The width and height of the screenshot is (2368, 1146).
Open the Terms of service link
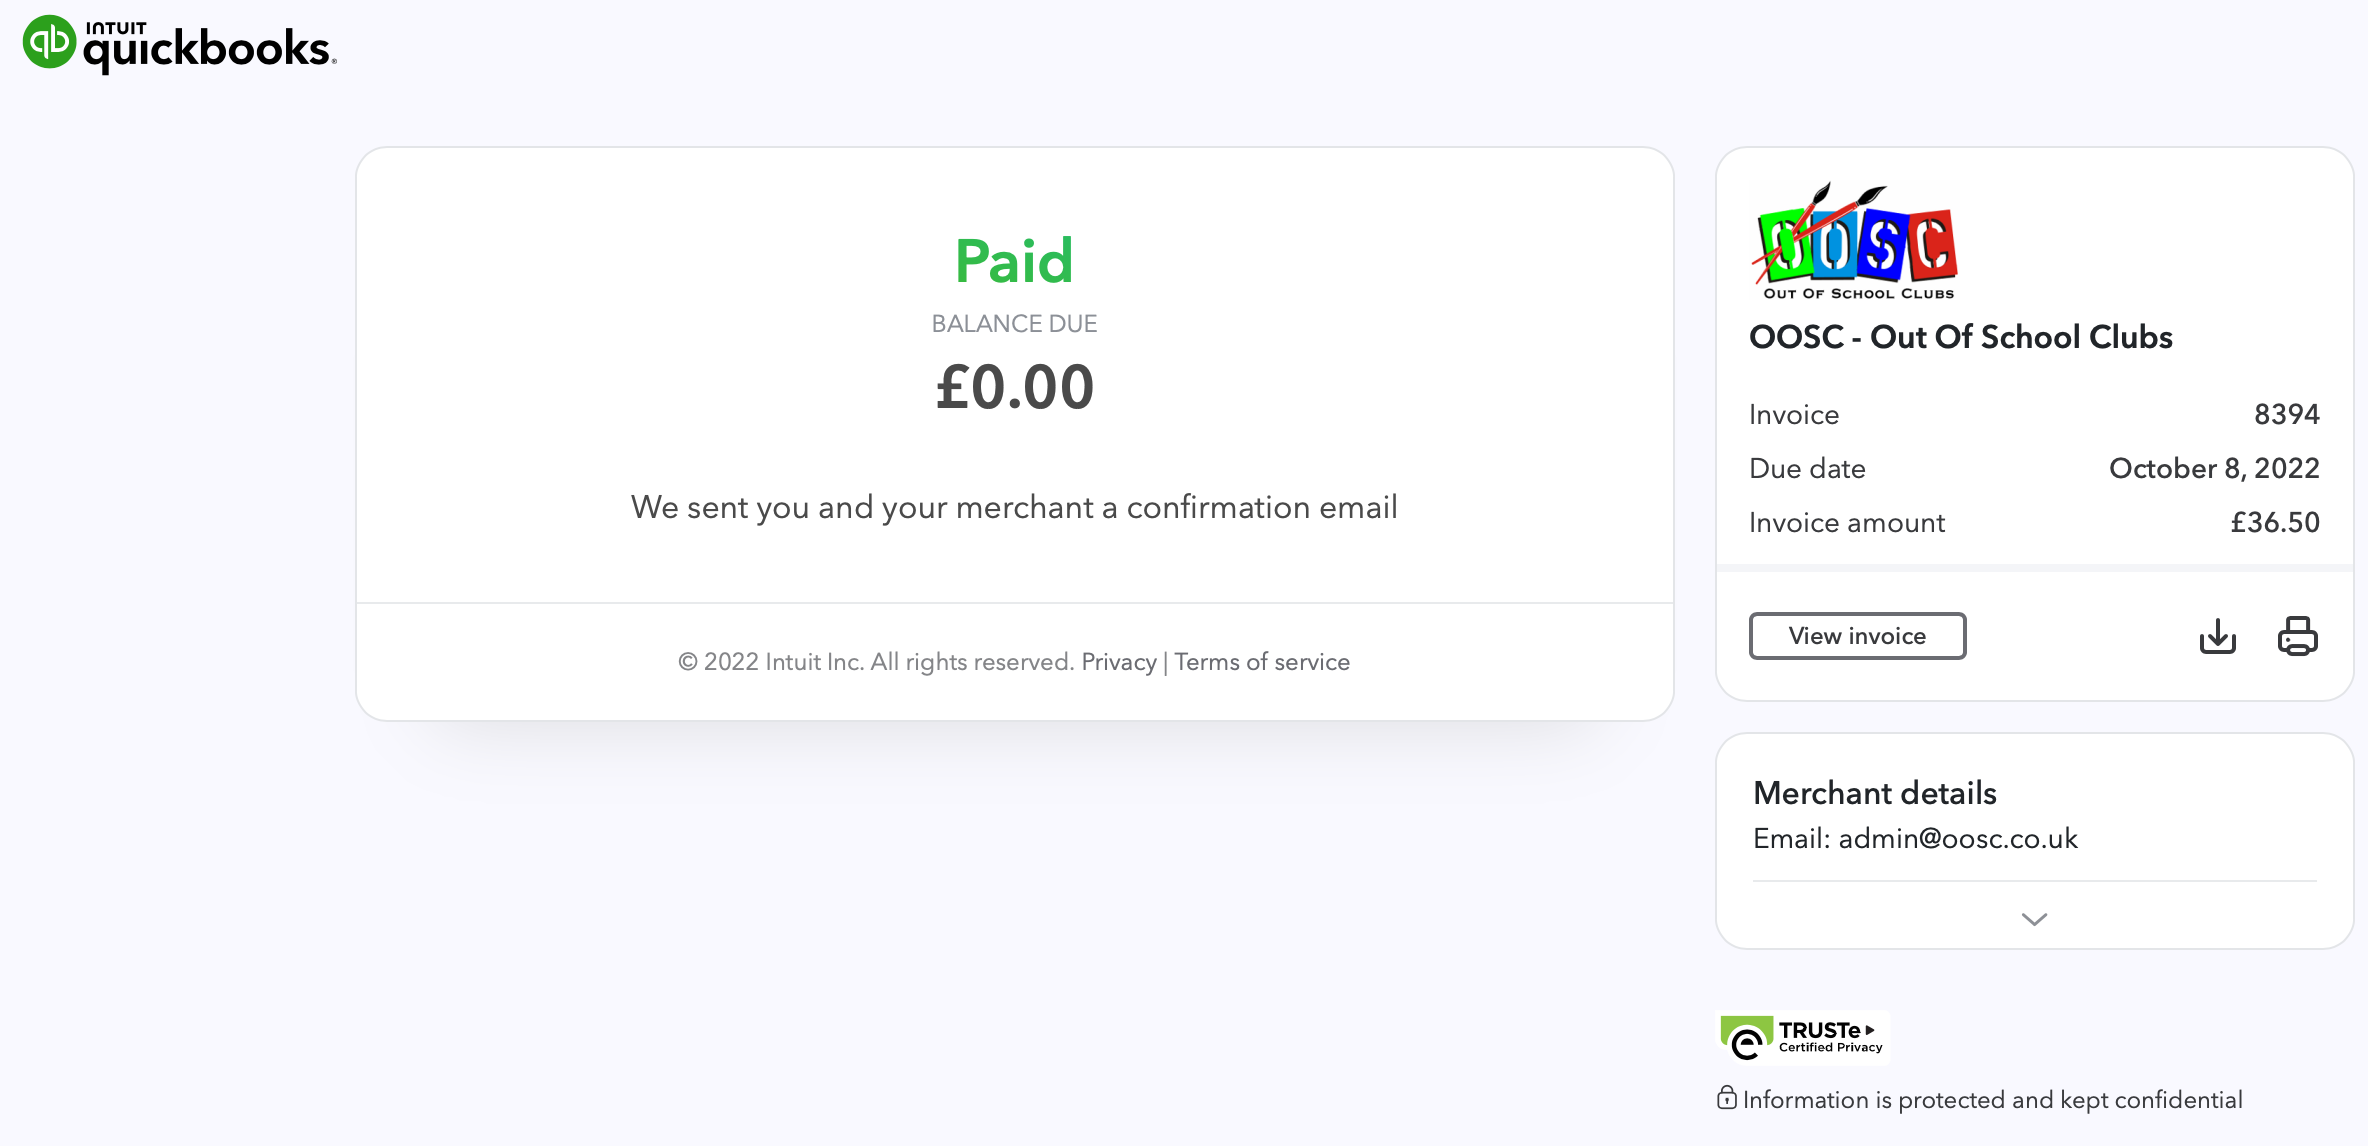(x=1262, y=661)
